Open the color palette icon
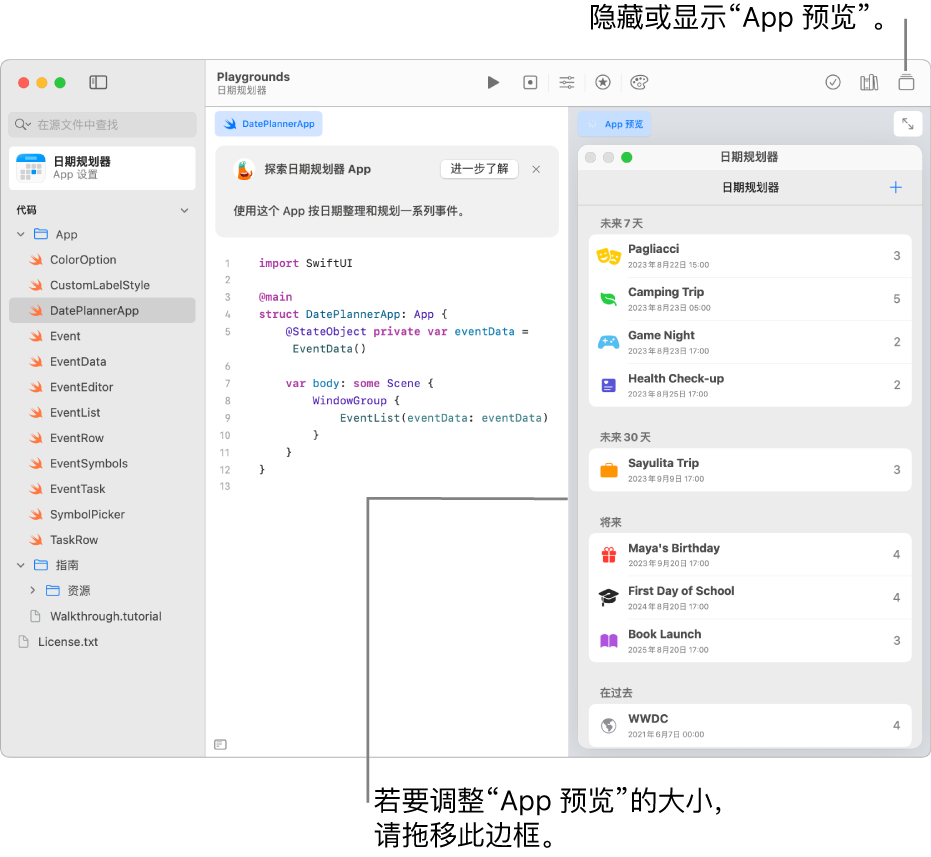 pos(639,83)
